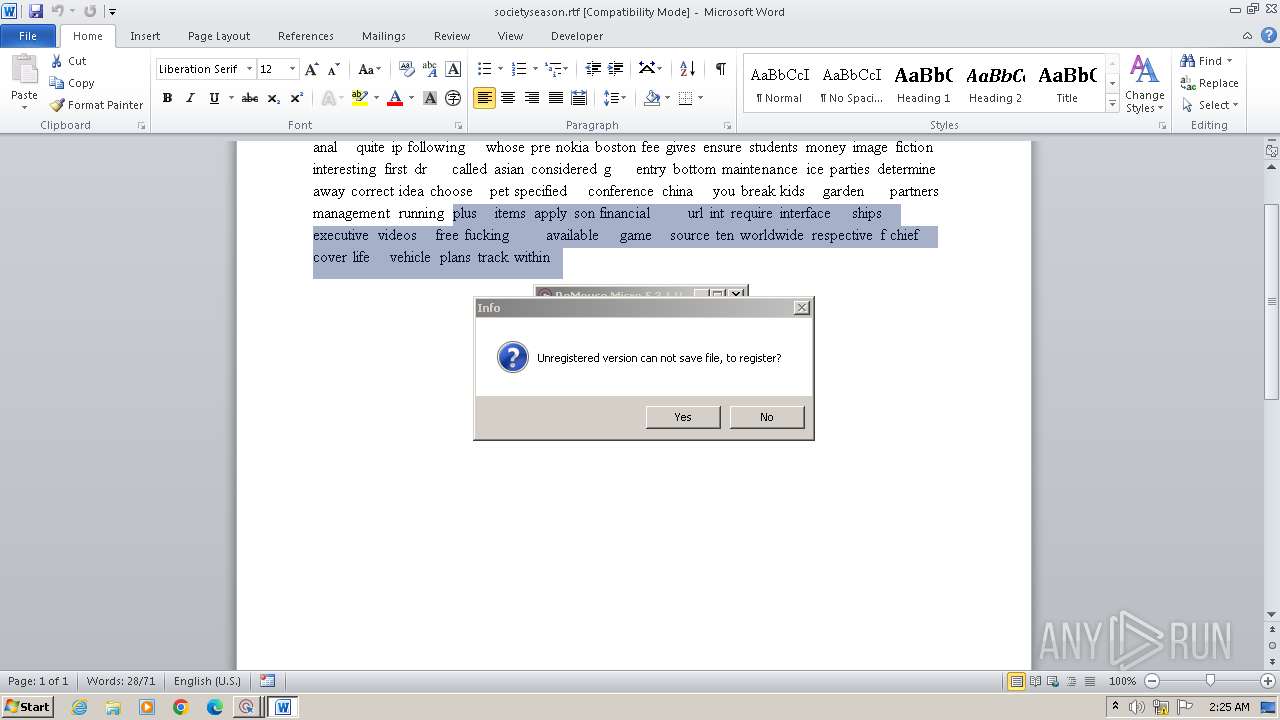Switch to the Insert tab
Image resolution: width=1280 pixels, height=720 pixels.
pos(145,36)
